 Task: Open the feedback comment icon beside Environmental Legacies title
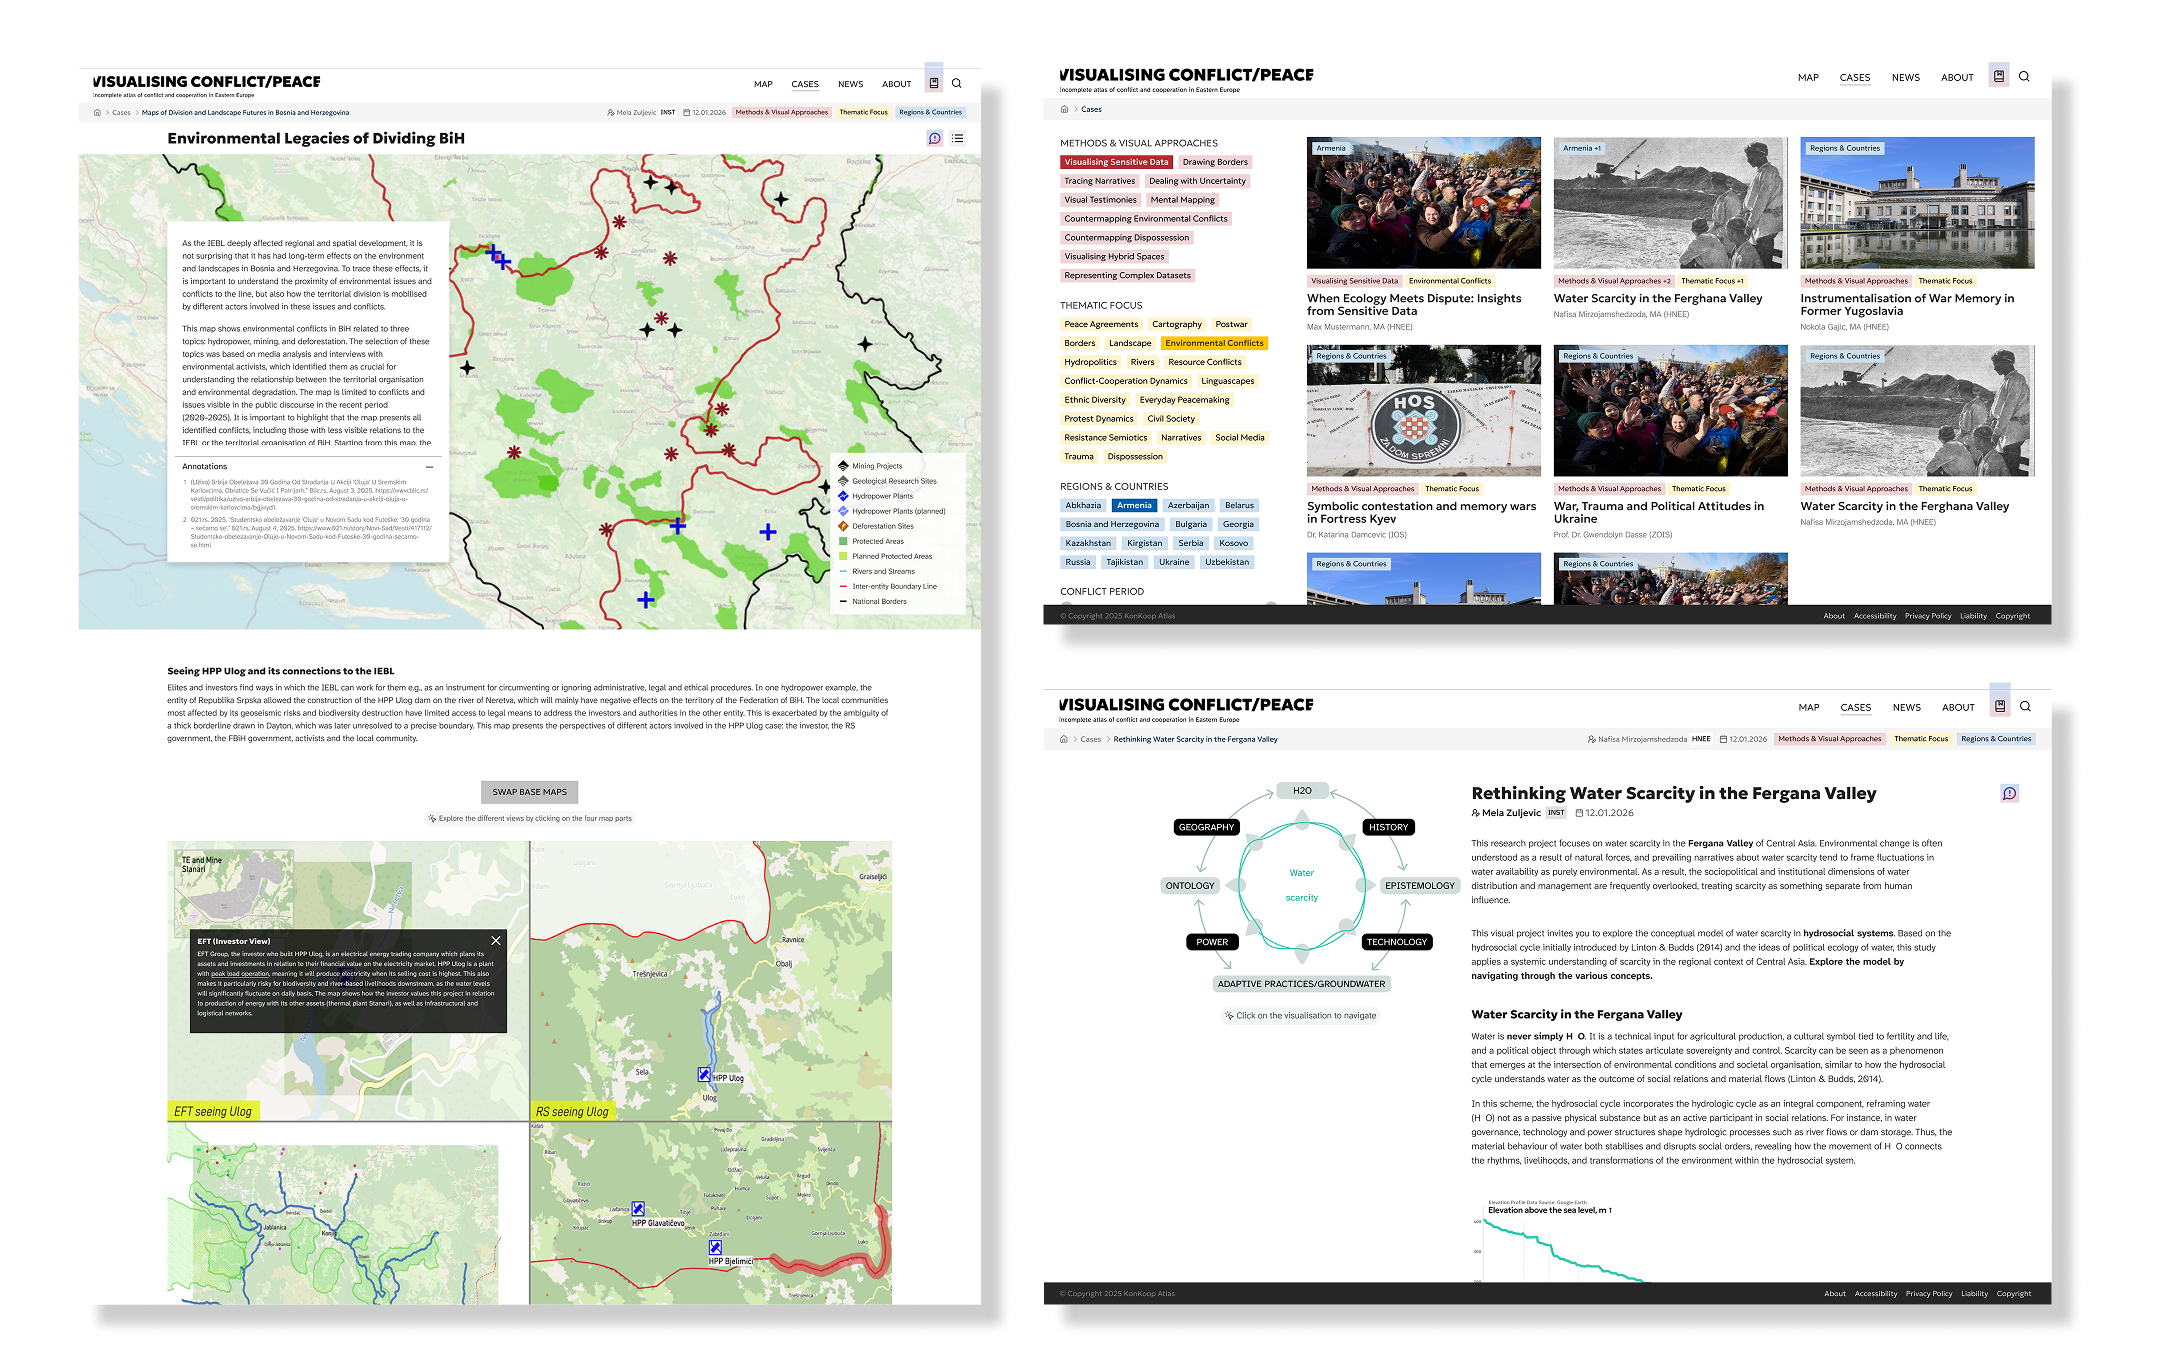click(935, 138)
